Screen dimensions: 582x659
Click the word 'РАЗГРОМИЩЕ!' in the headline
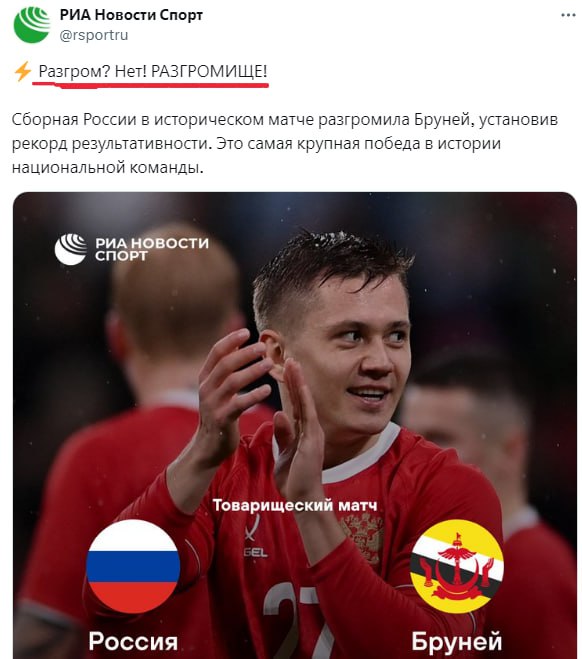pyautogui.click(x=209, y=71)
